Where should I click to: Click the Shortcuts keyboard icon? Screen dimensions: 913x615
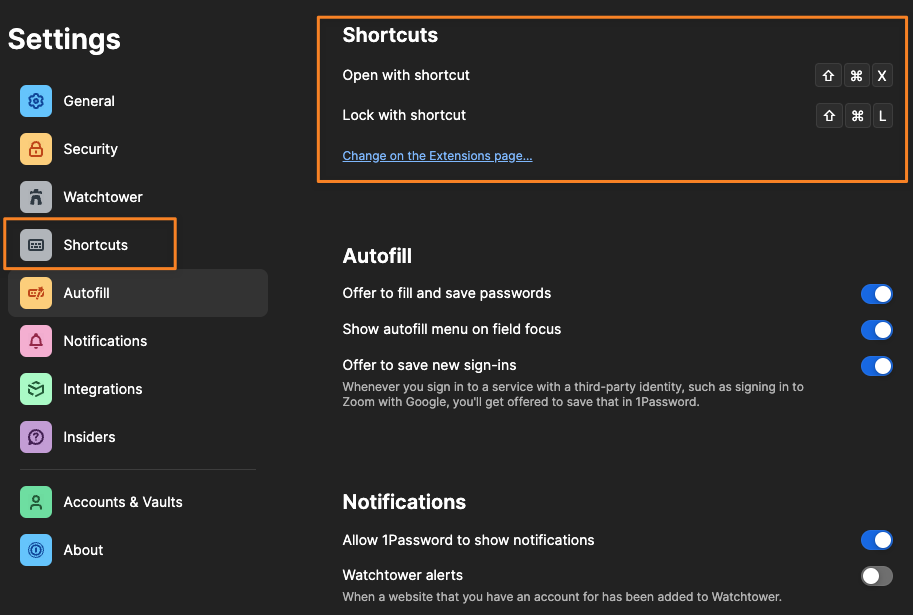coord(36,245)
